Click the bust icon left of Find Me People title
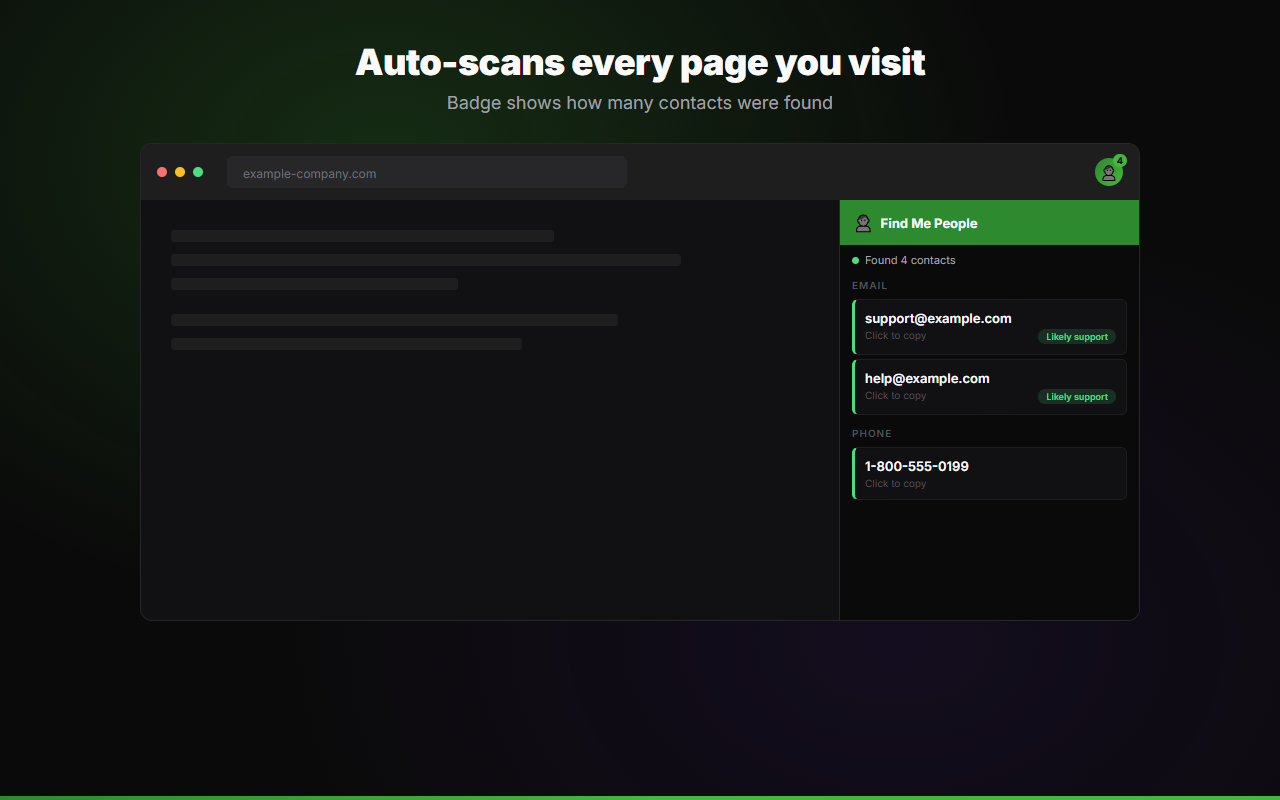 point(862,222)
